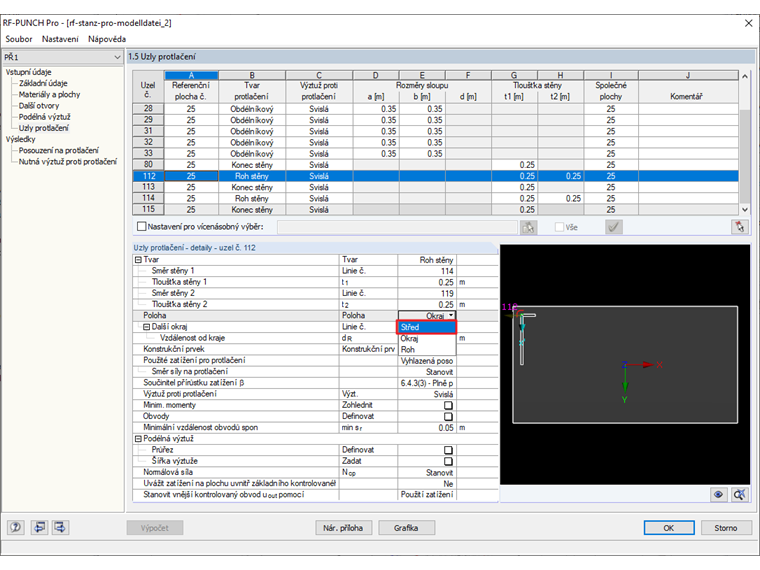
Task: Open the help question mark icon
Action: pyautogui.click(x=16, y=527)
